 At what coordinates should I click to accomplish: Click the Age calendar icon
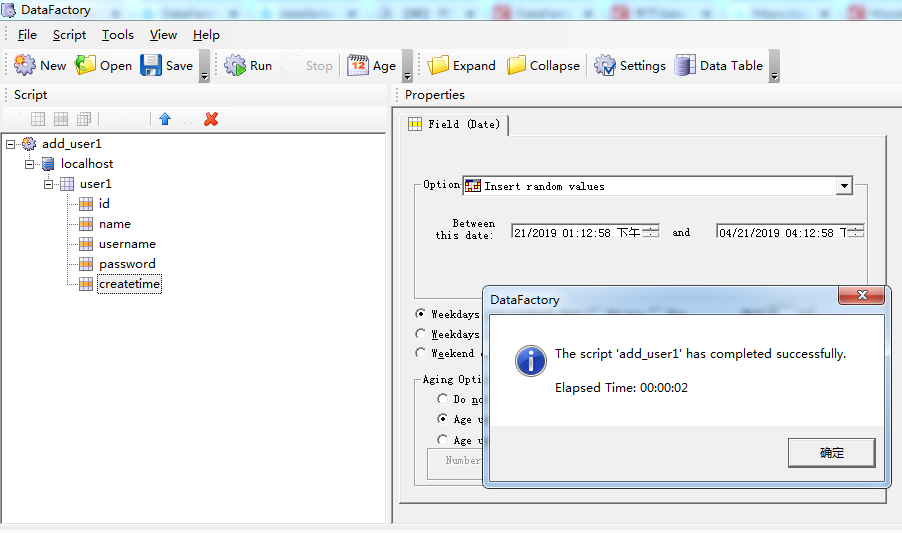coord(358,65)
